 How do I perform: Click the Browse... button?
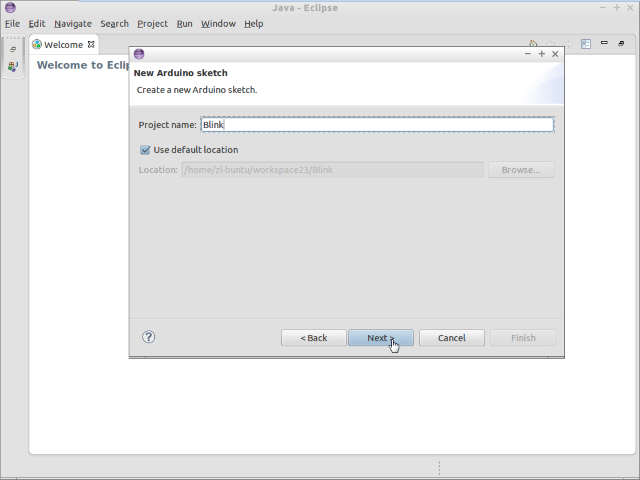pos(521,170)
